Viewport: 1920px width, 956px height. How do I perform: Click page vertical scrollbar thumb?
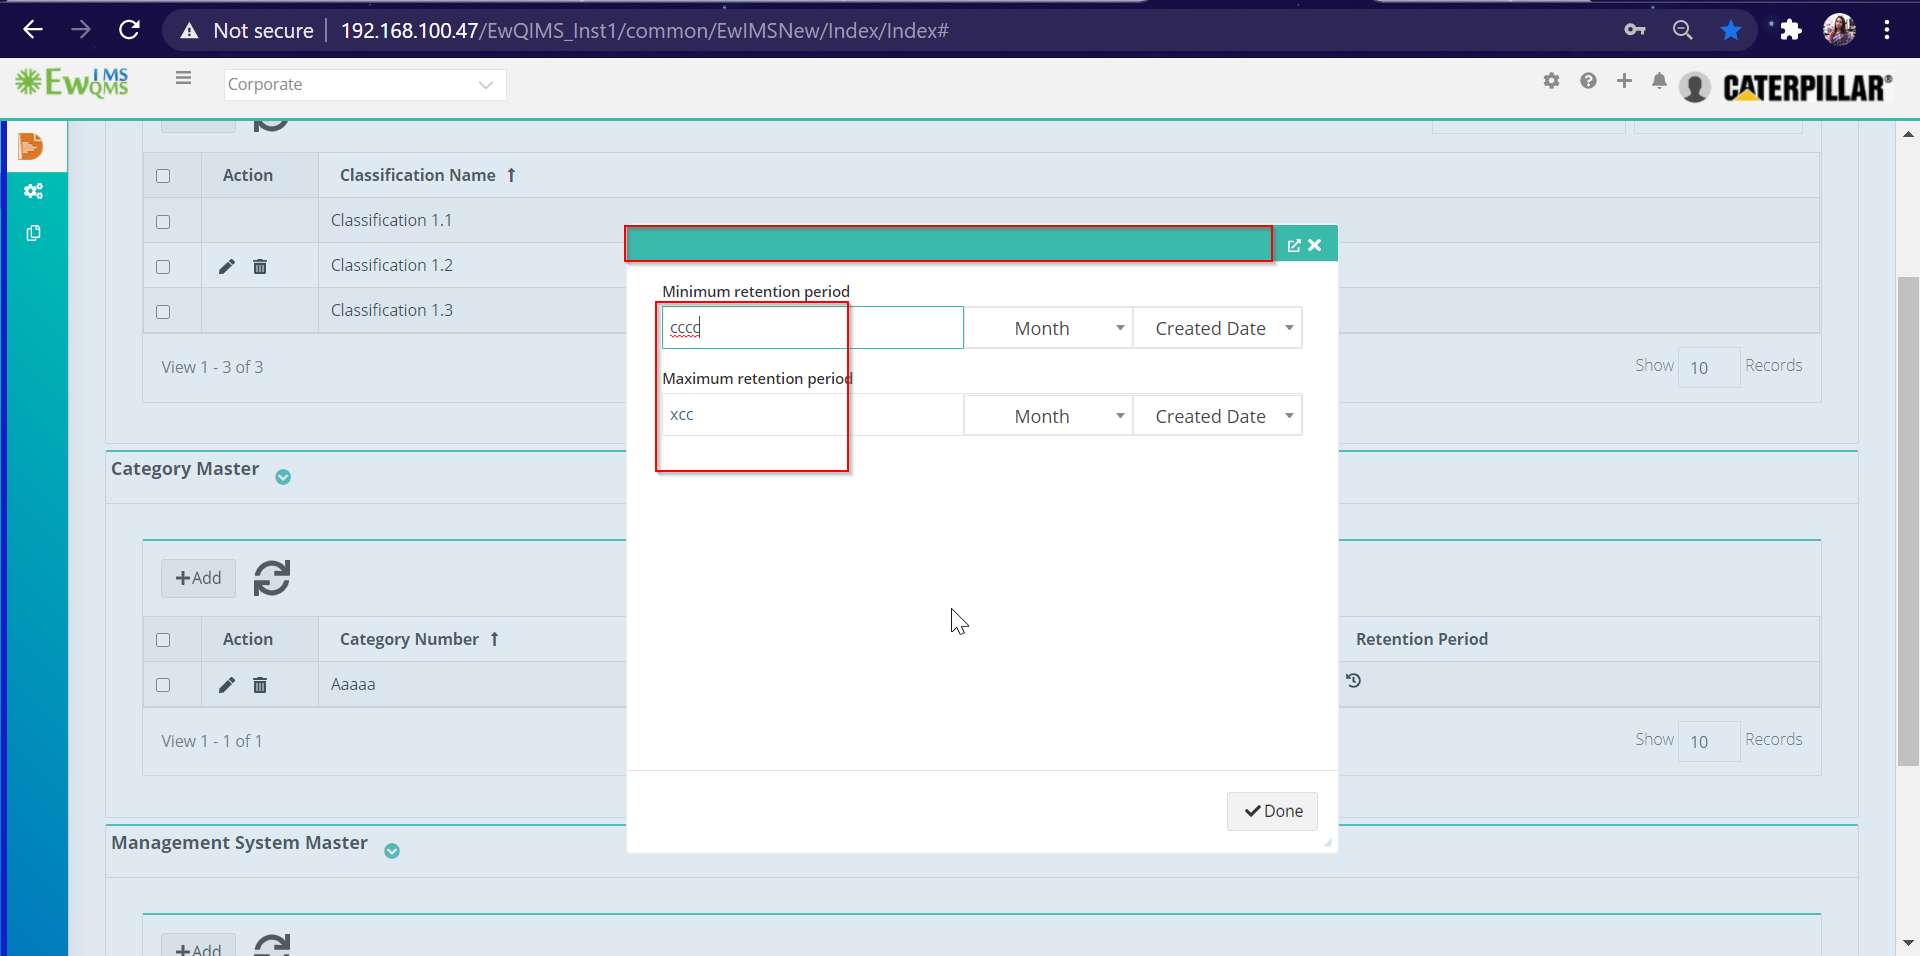[1908, 520]
